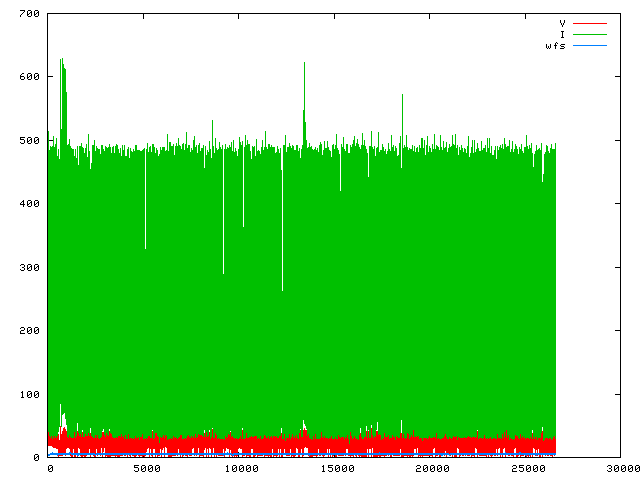Click the blue wfs legend line
640x480 pixels.
[590, 45]
